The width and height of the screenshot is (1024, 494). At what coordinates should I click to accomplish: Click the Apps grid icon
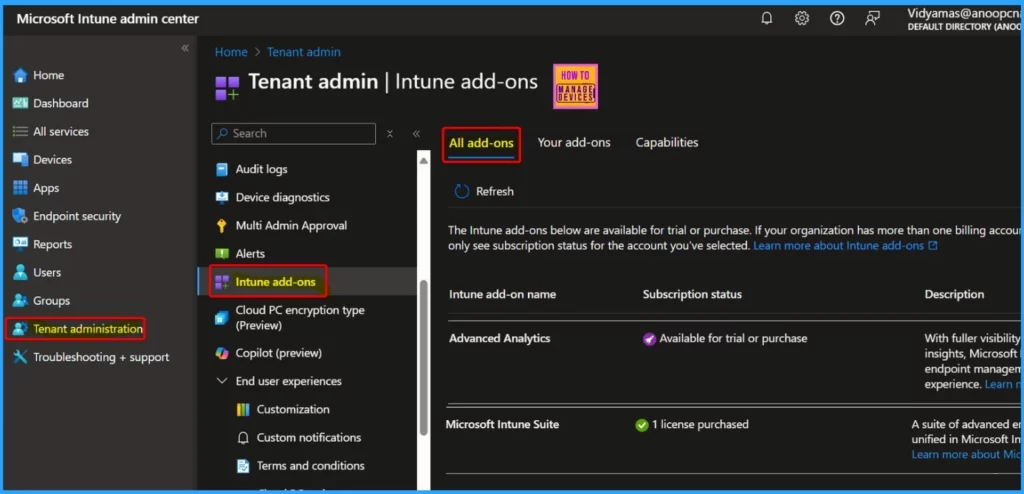(20, 188)
